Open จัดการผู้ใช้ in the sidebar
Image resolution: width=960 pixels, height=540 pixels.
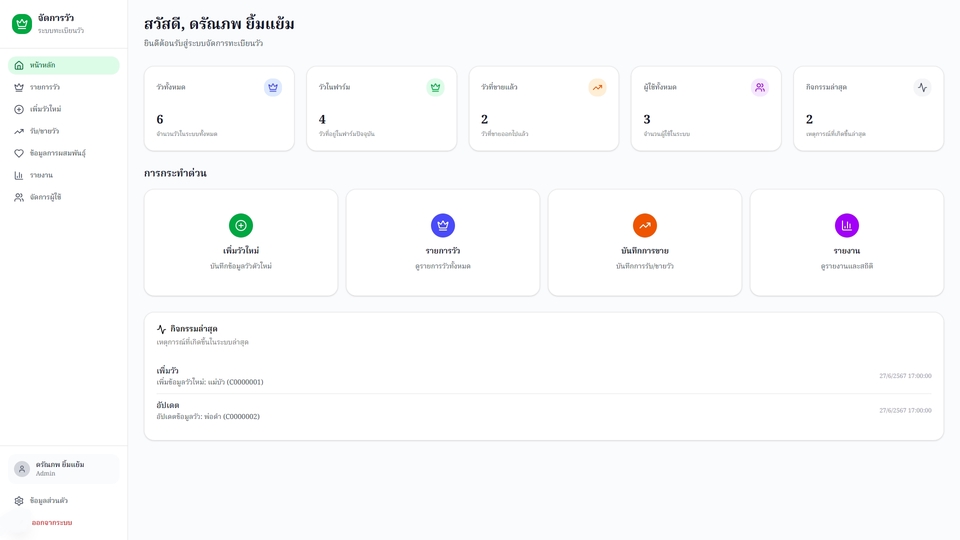(63, 197)
